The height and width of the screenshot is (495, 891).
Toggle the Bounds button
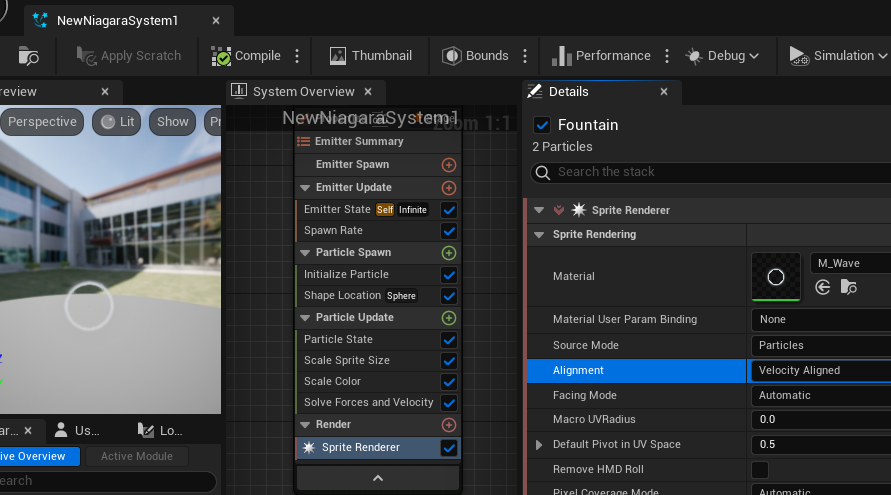pos(475,56)
